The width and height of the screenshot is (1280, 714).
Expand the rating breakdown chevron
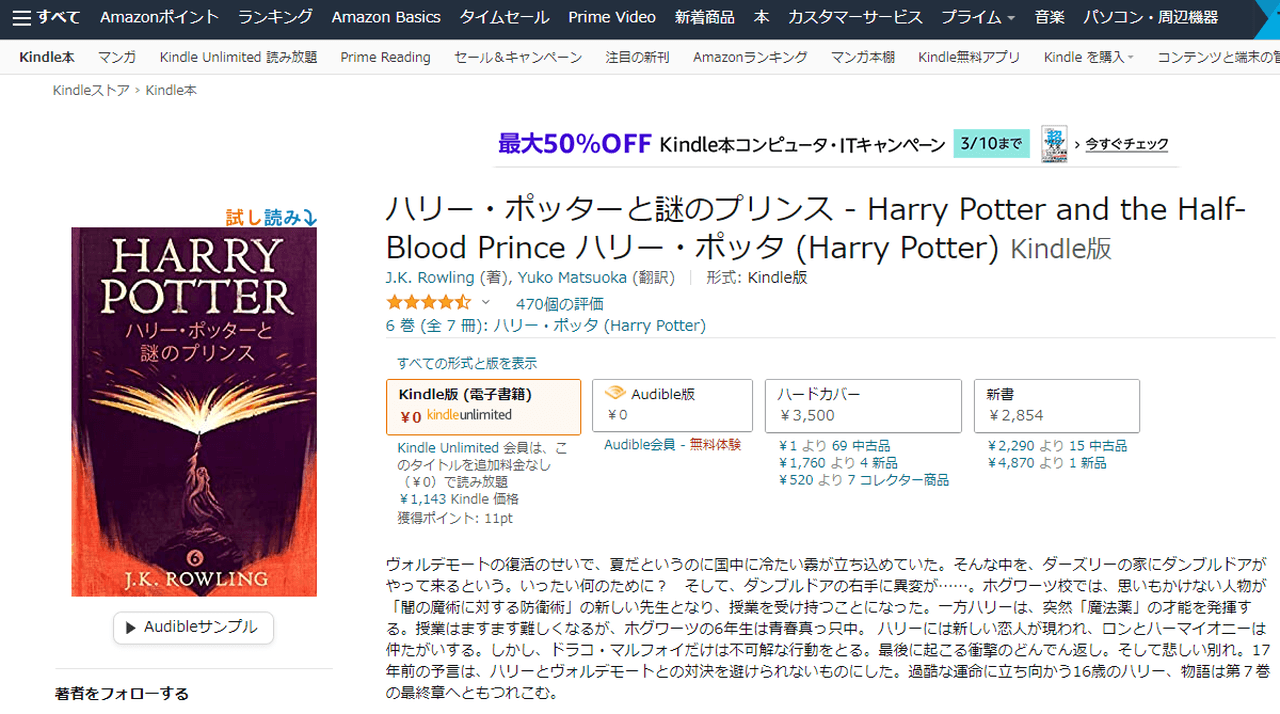[486, 303]
